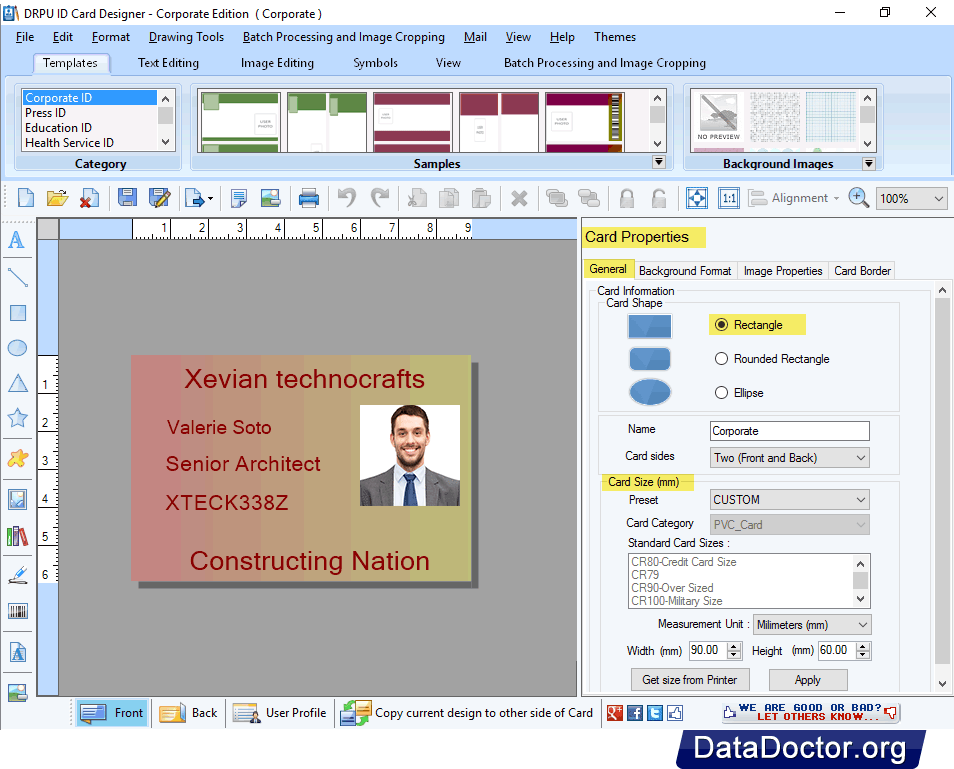Open the Card Border tab
Image resolution: width=954 pixels, height=769 pixels.
tap(862, 271)
